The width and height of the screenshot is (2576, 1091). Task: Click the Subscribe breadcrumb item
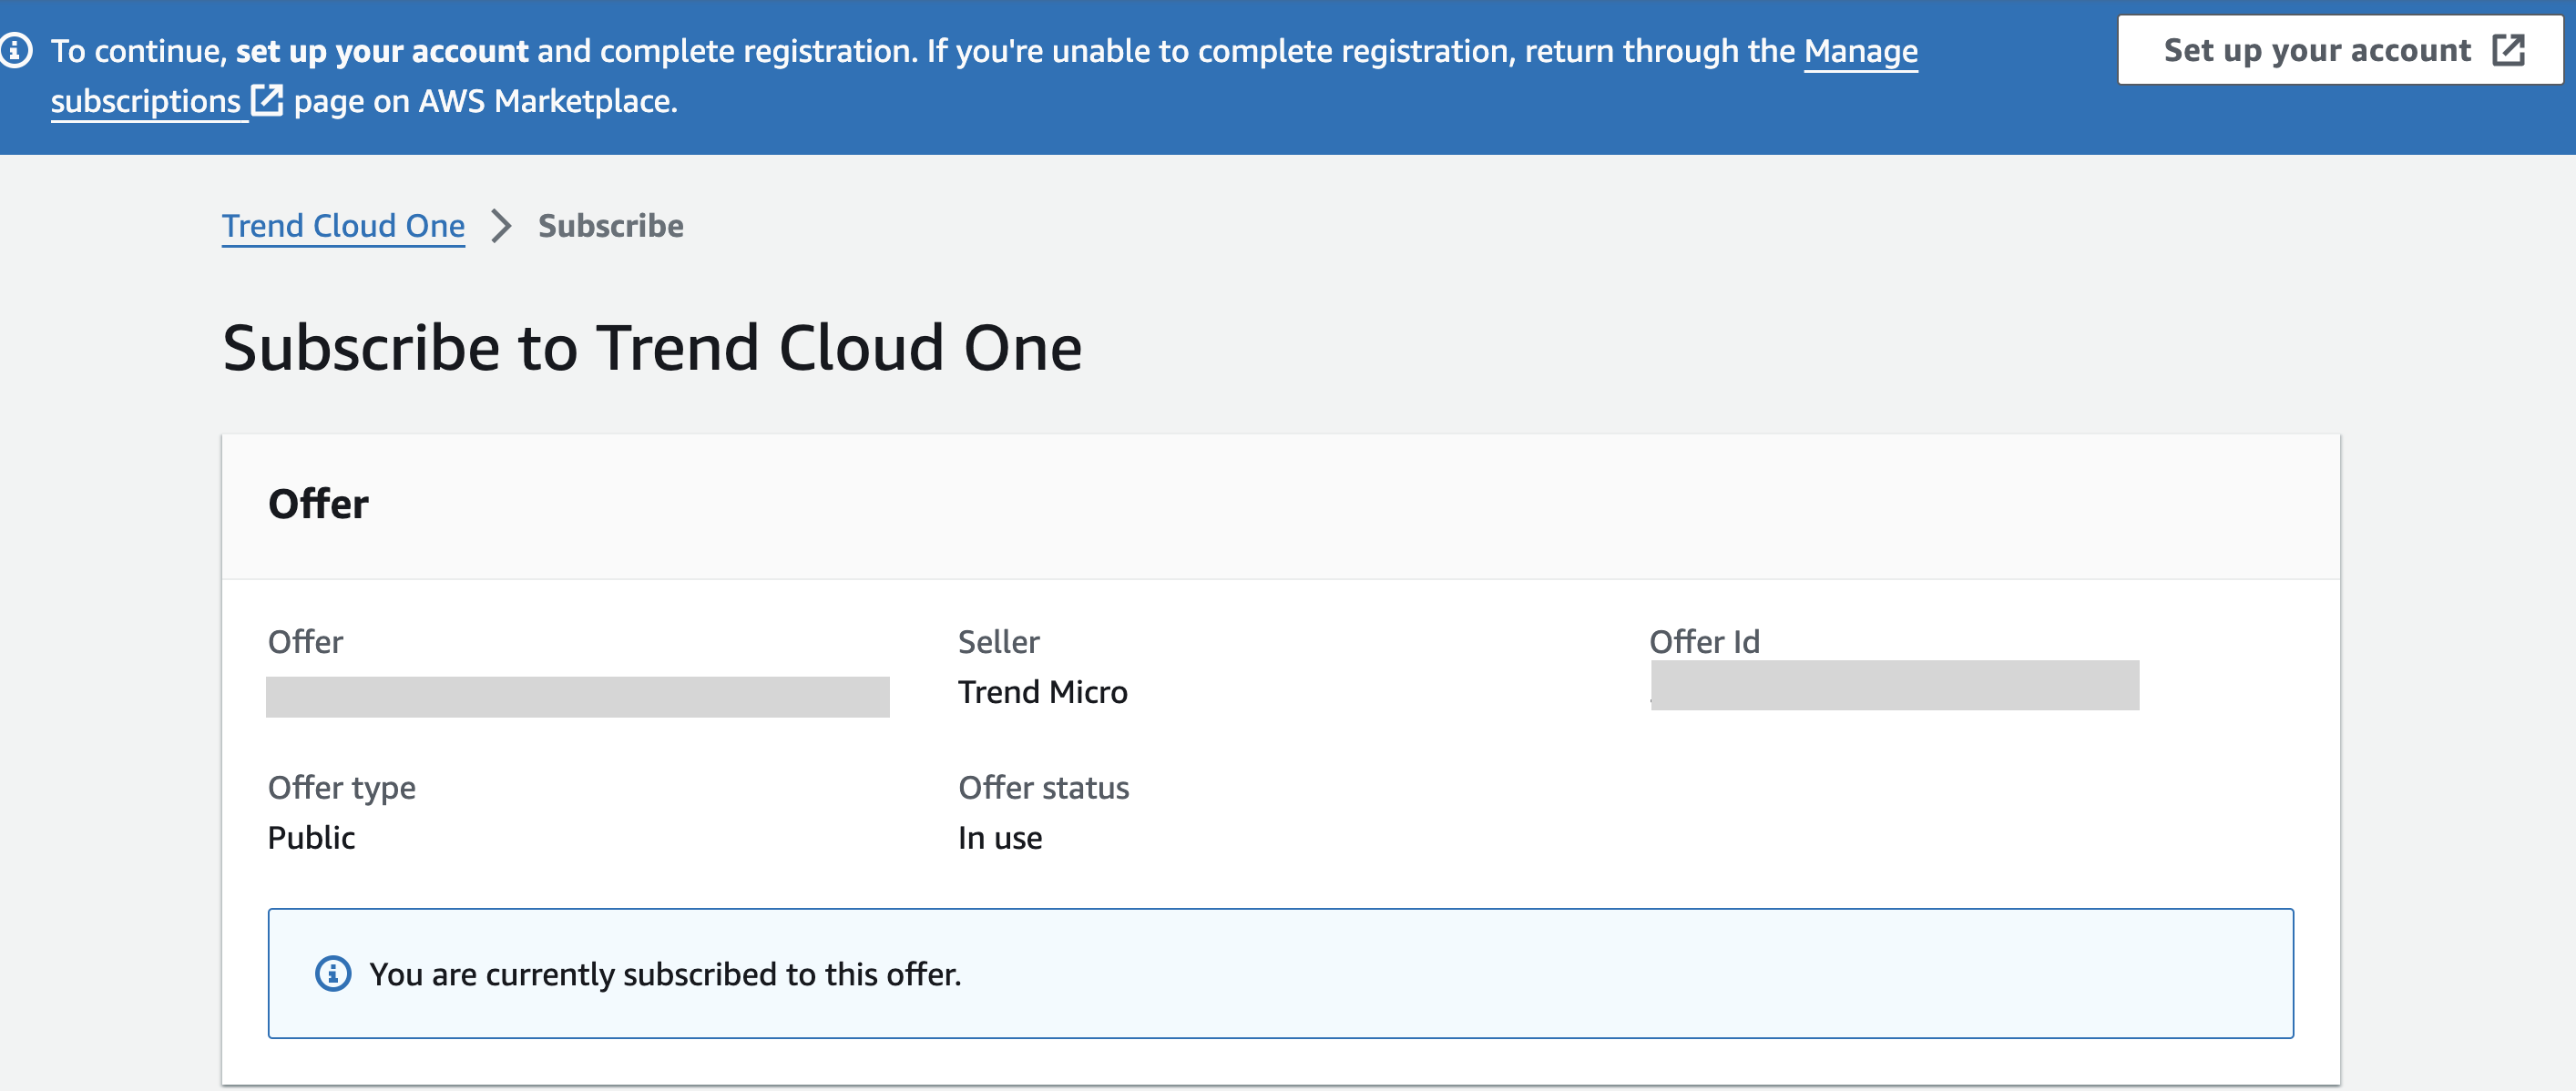pyautogui.click(x=610, y=226)
